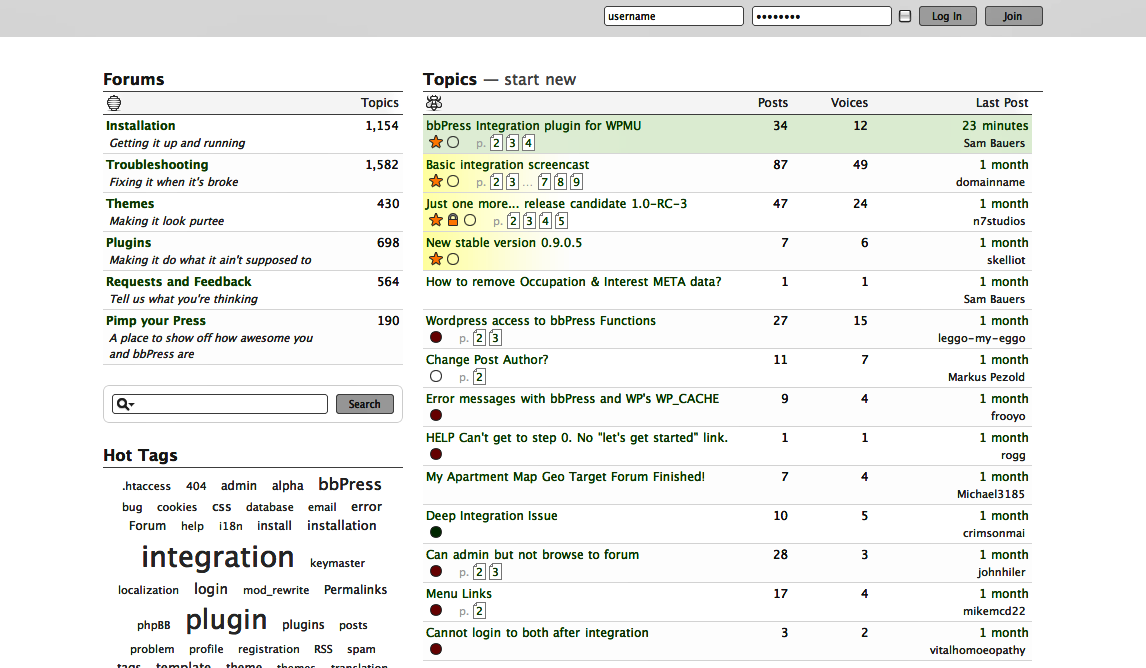
Task: Click the beehive icon in Forums header
Action: [x=114, y=103]
